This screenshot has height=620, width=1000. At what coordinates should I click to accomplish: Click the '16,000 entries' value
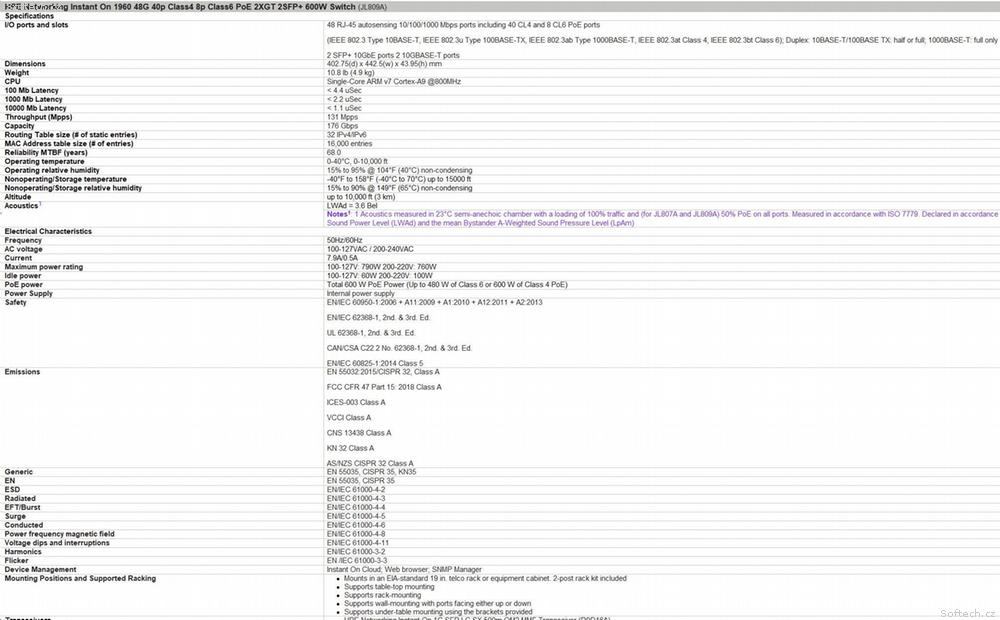coord(349,144)
